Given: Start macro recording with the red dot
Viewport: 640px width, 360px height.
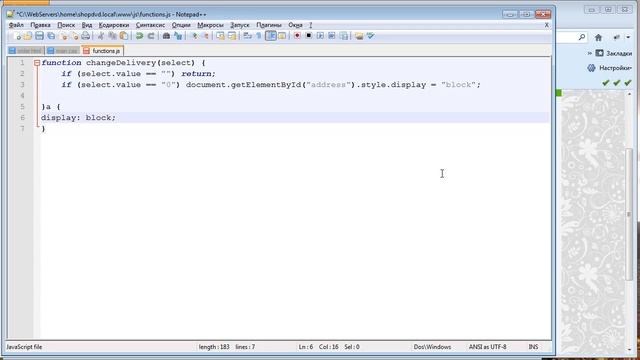Looking at the screenshot, I should tap(297, 36).
